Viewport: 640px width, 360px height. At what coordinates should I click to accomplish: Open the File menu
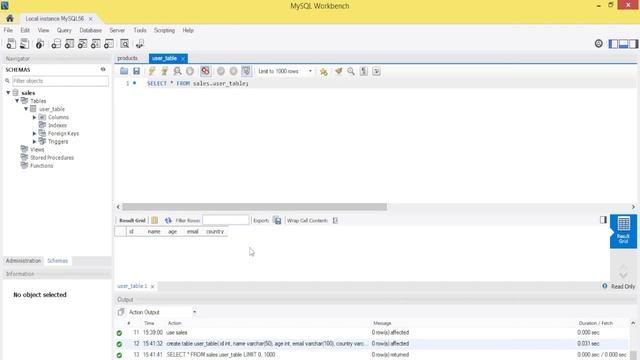pos(8,30)
